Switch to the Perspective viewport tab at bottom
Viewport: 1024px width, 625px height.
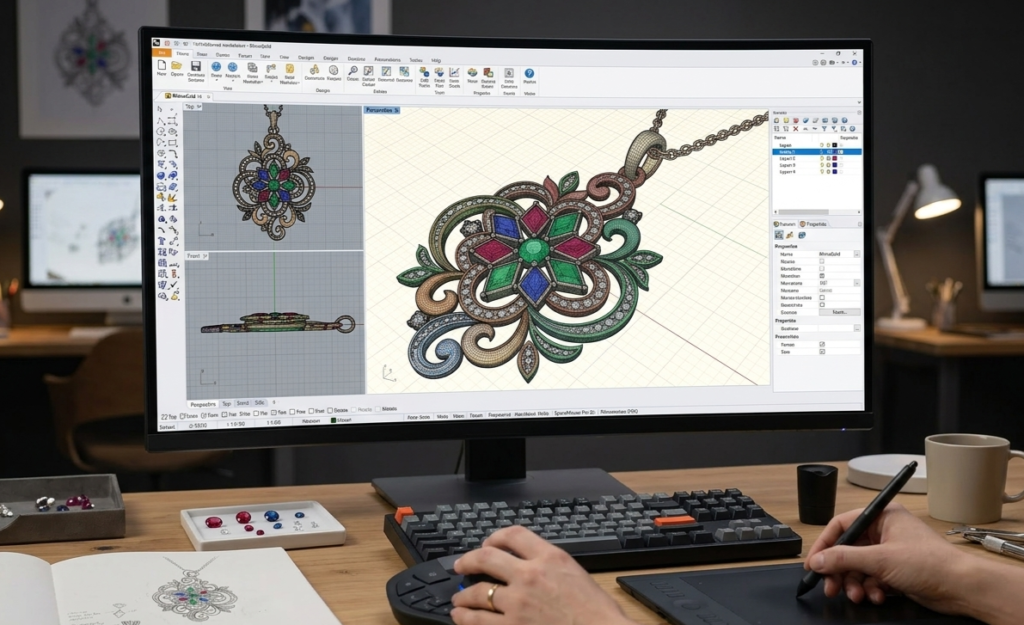[x=203, y=403]
